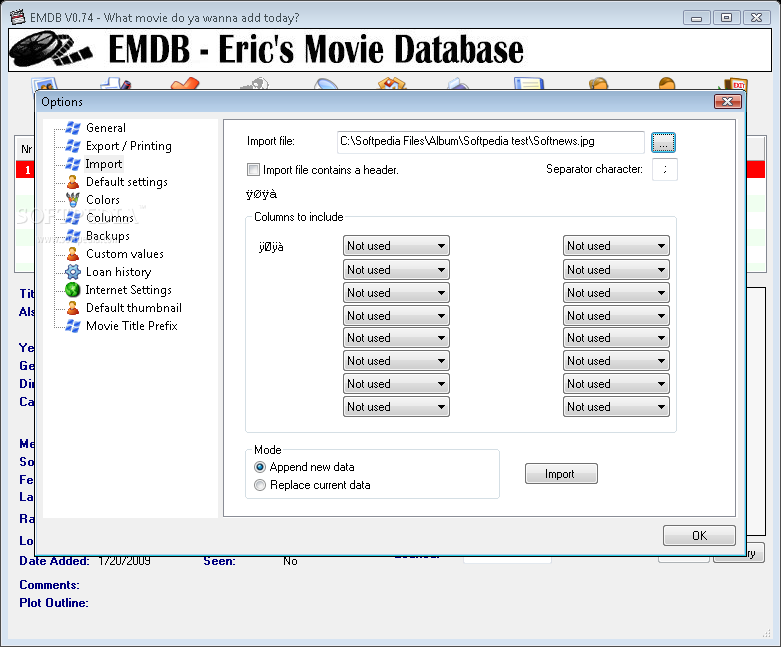Confirm options with OK button
781x647 pixels.
coord(699,535)
